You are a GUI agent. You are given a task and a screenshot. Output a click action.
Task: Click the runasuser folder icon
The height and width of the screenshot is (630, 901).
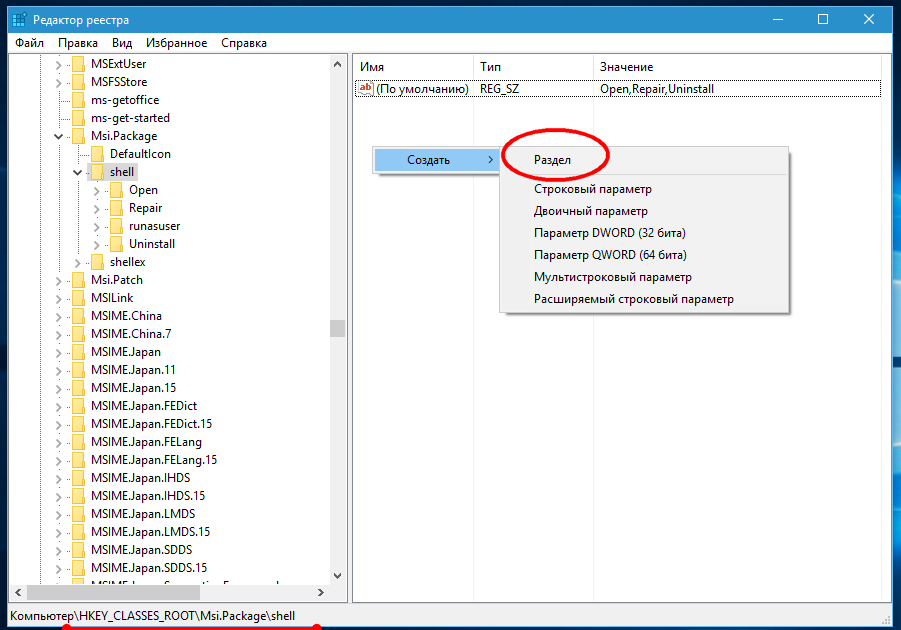click(x=117, y=226)
